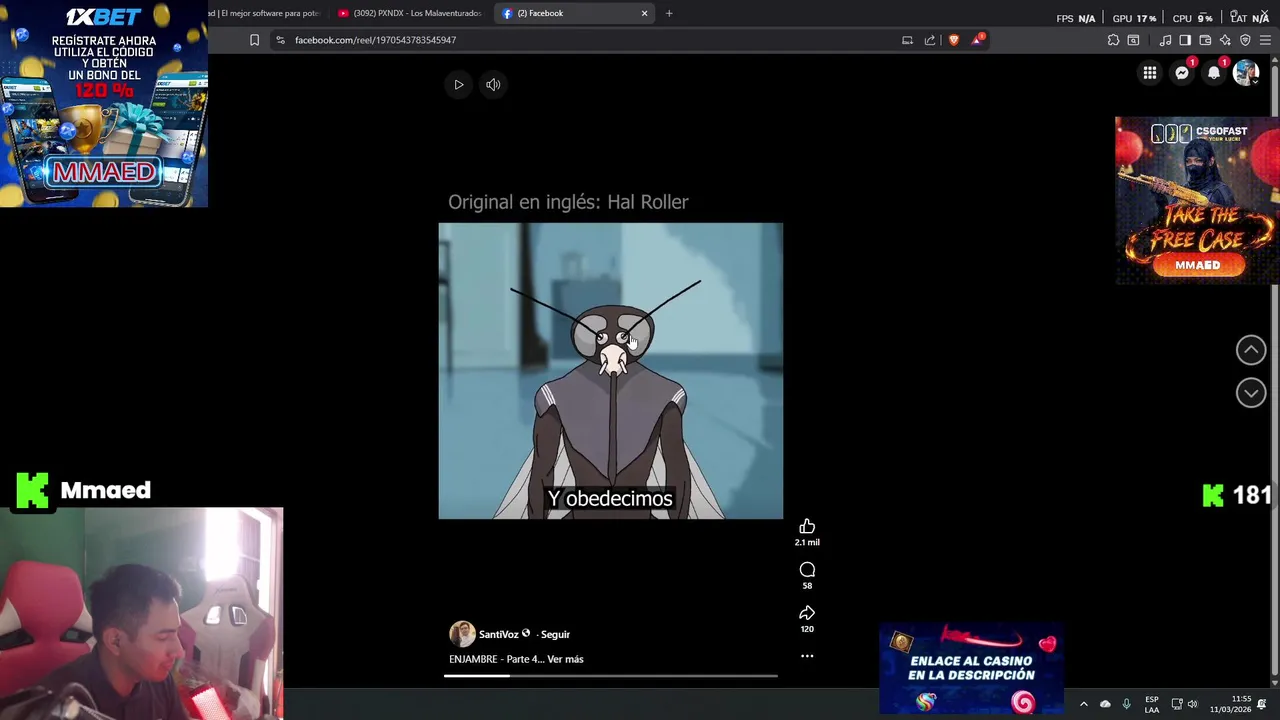The width and height of the screenshot is (1280, 720).
Task: Open clock showing 11:55
Action: click(x=1231, y=704)
